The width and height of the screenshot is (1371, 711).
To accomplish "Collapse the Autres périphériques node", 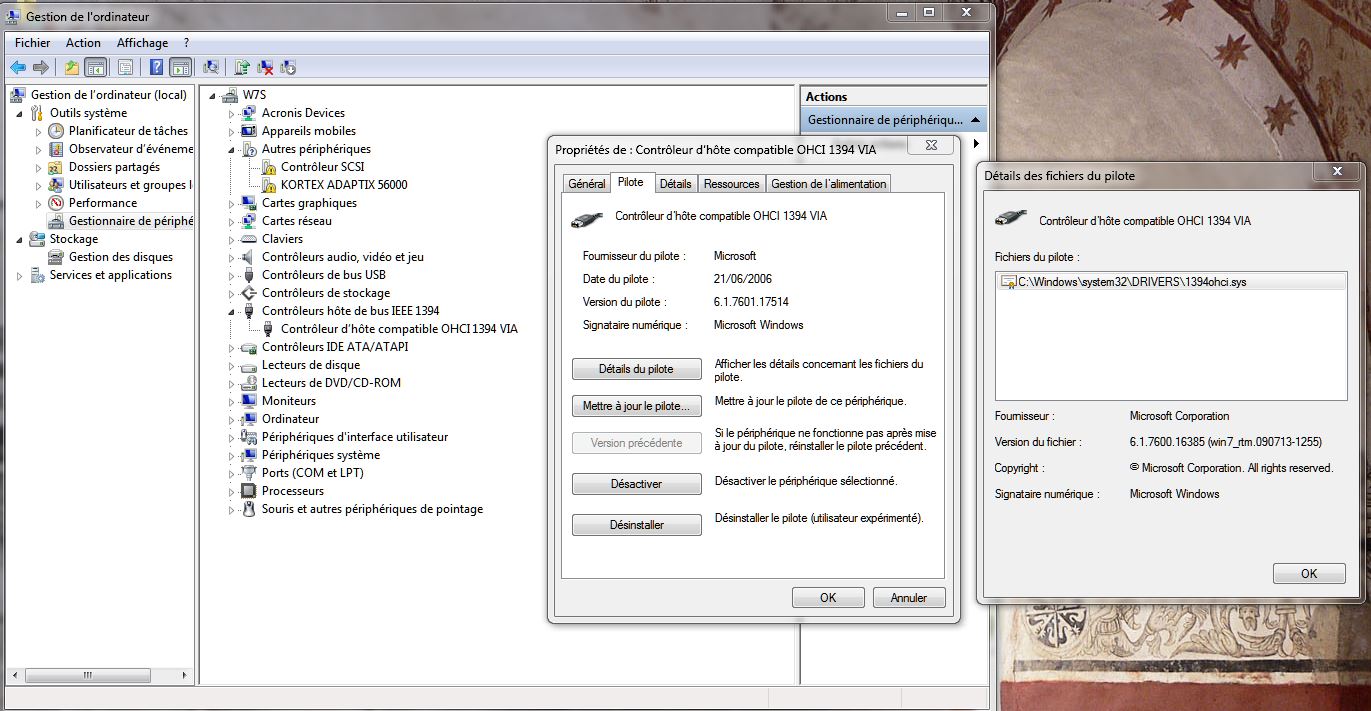I will 232,149.
